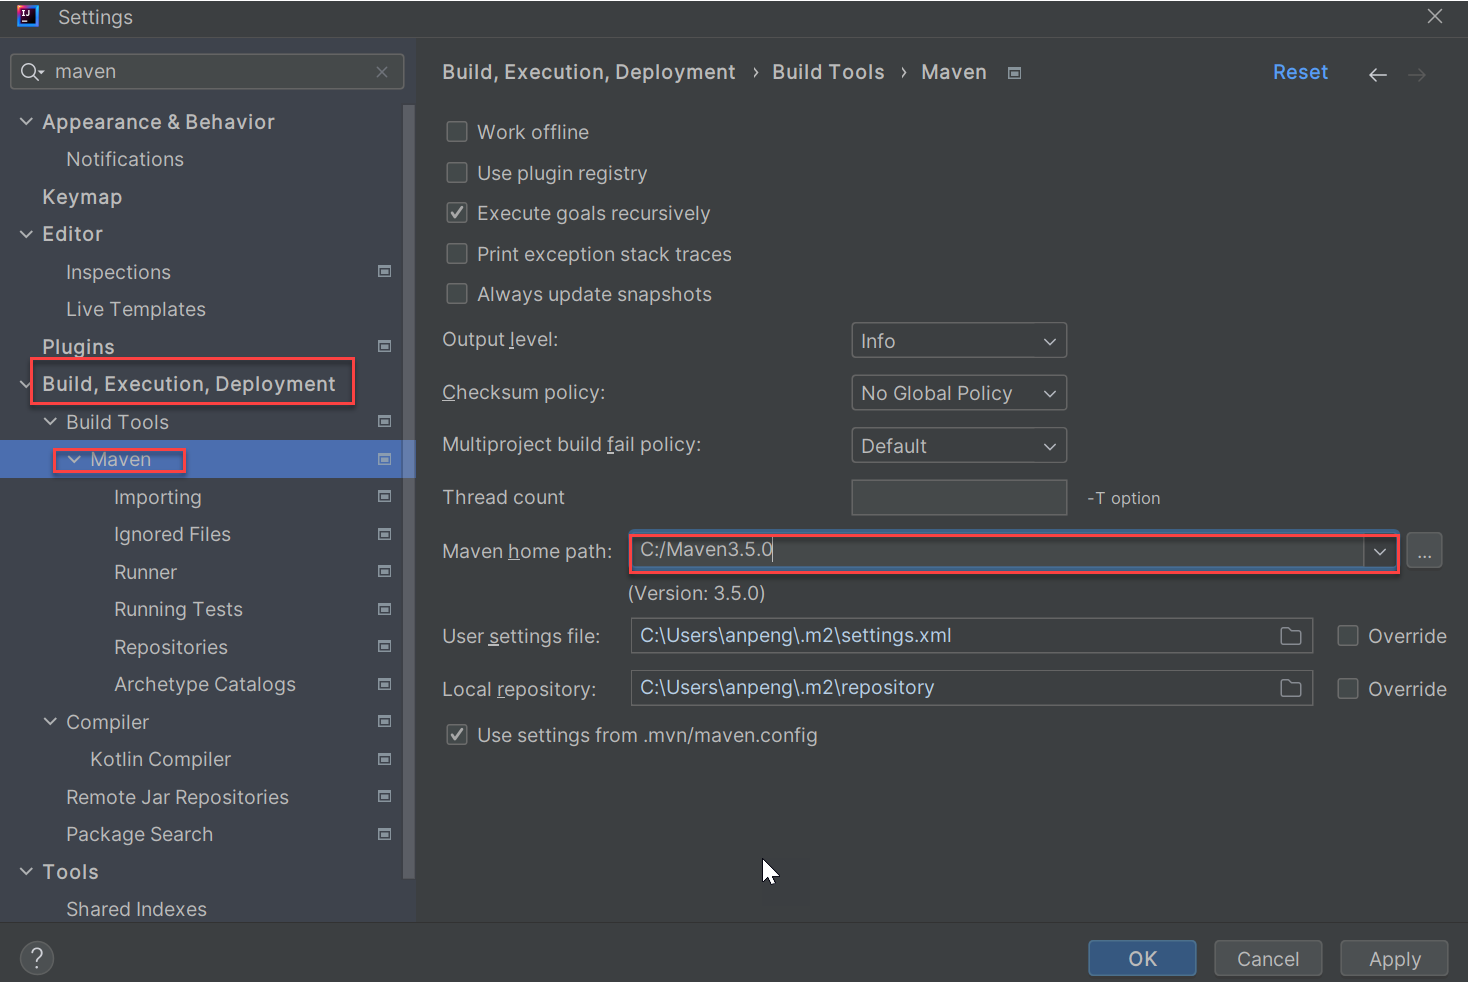Click project icon beside Kotlin Compiler
Image resolution: width=1468 pixels, height=982 pixels.
384,759
